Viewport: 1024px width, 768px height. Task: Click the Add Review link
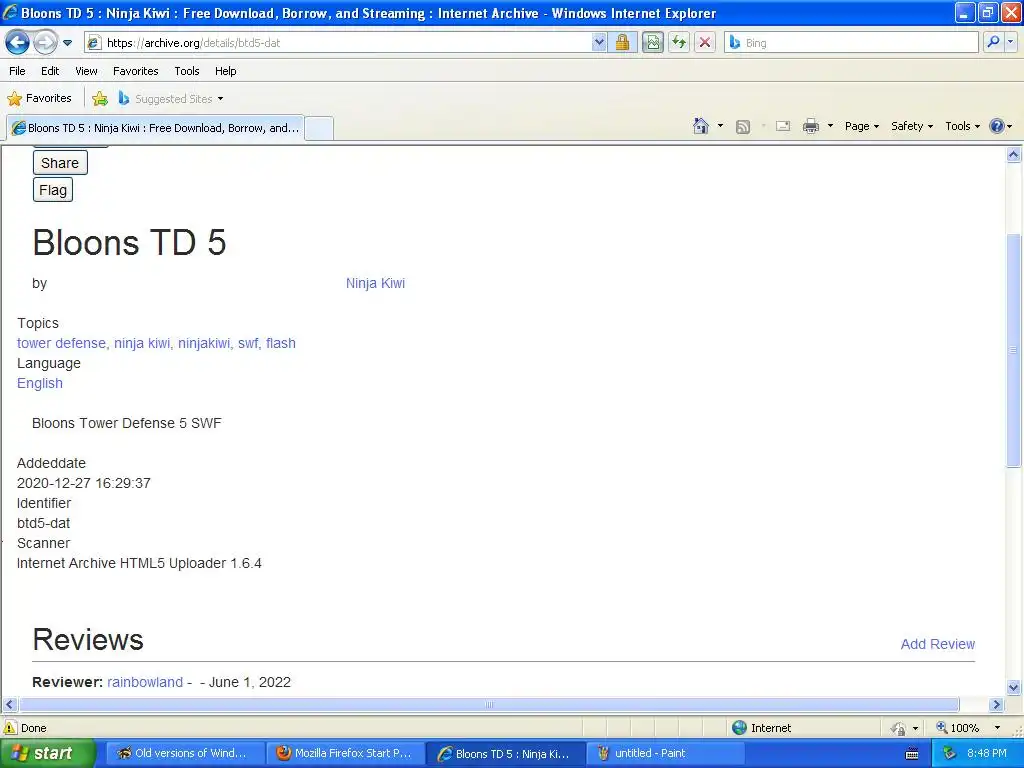(938, 645)
